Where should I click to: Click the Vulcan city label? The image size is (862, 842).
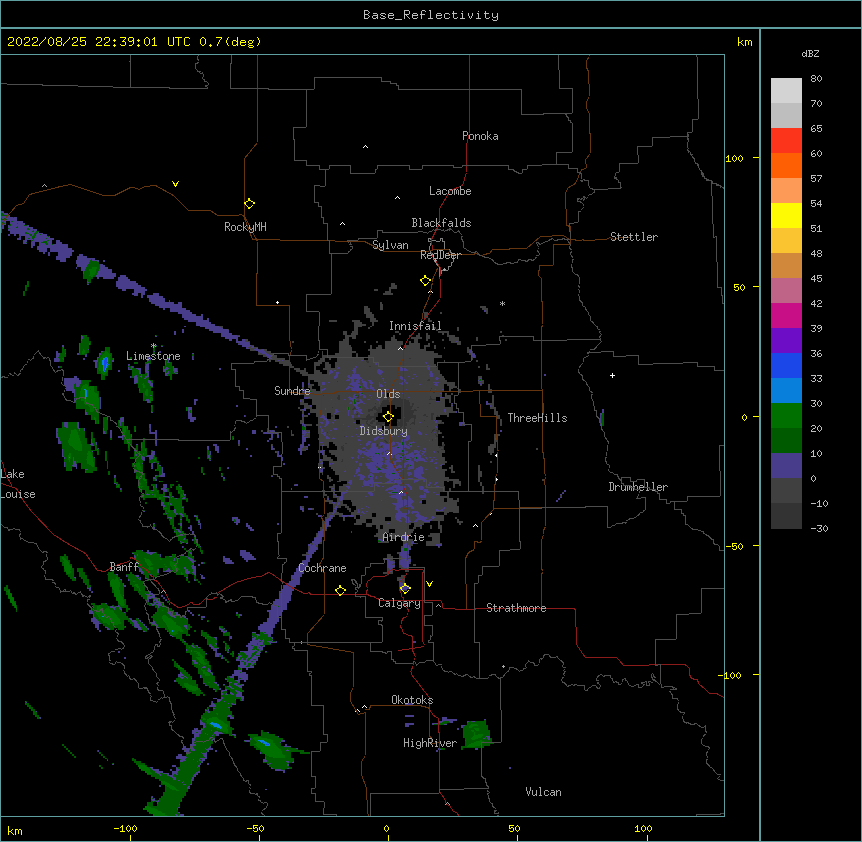pyautogui.click(x=543, y=792)
